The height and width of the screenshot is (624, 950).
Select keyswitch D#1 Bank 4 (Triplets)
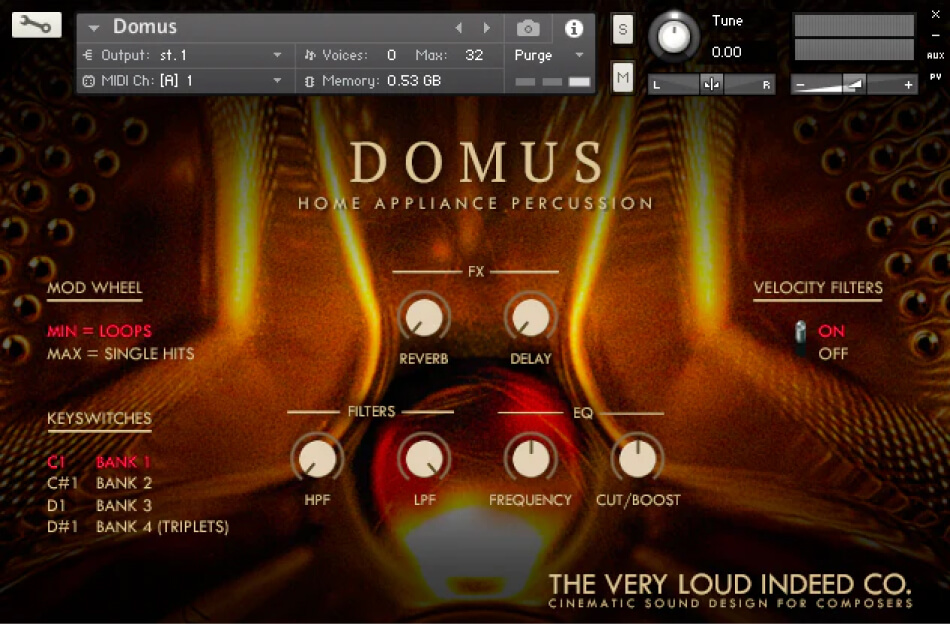tap(138, 527)
